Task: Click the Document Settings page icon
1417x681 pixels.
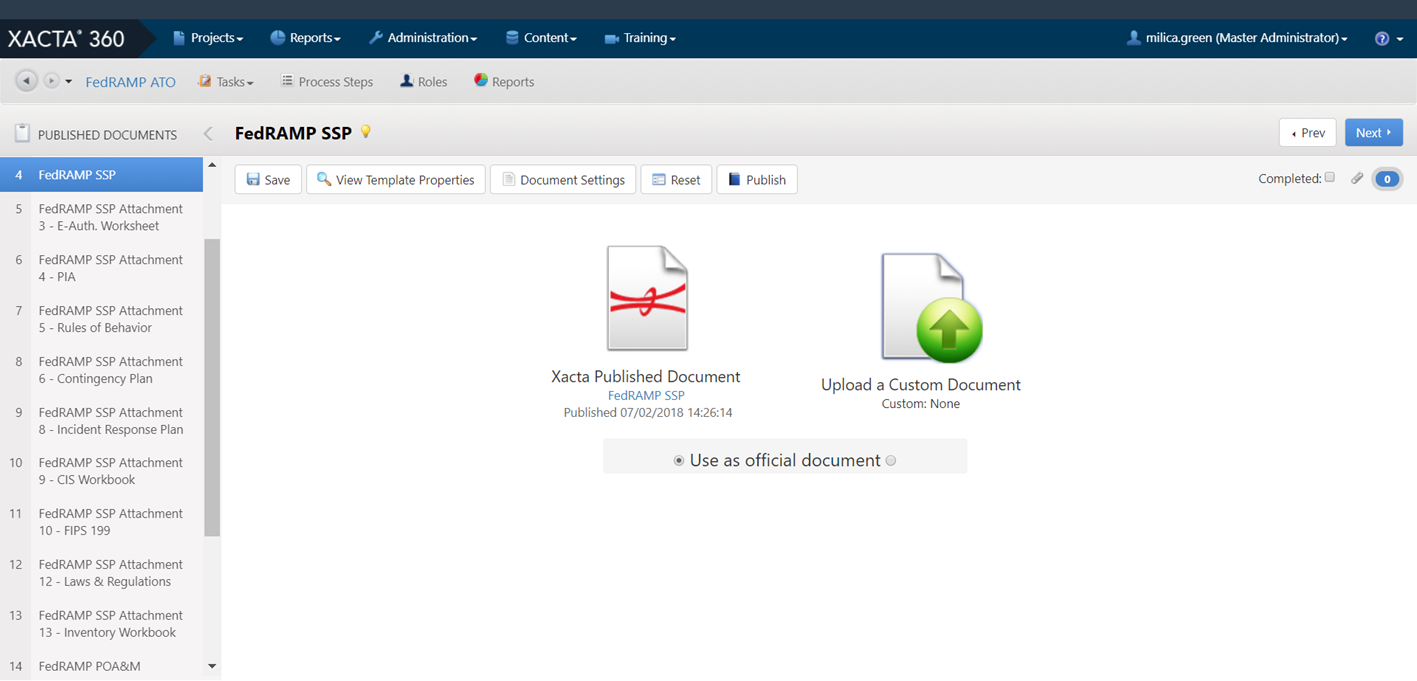Action: pos(508,180)
